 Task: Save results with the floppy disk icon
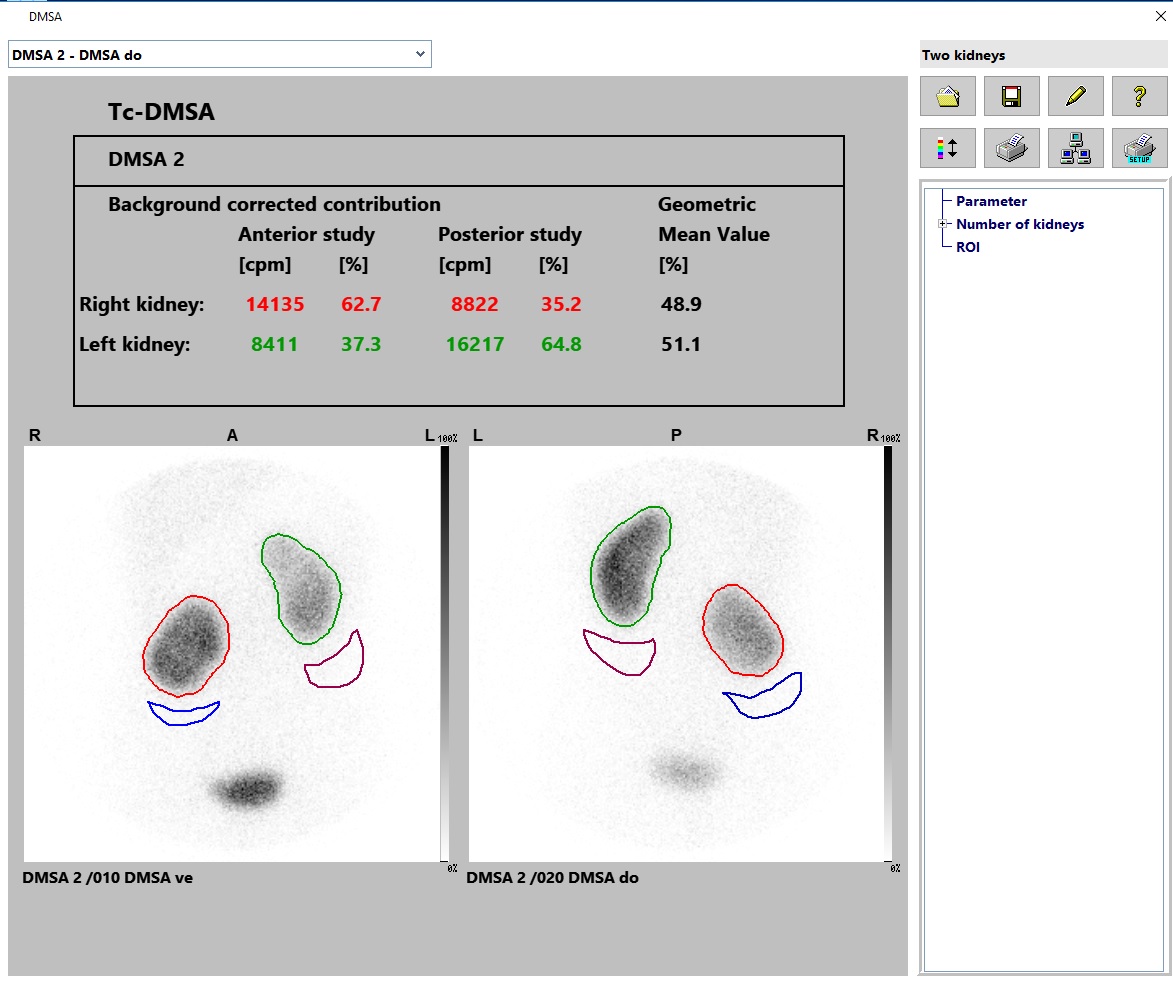point(1011,96)
